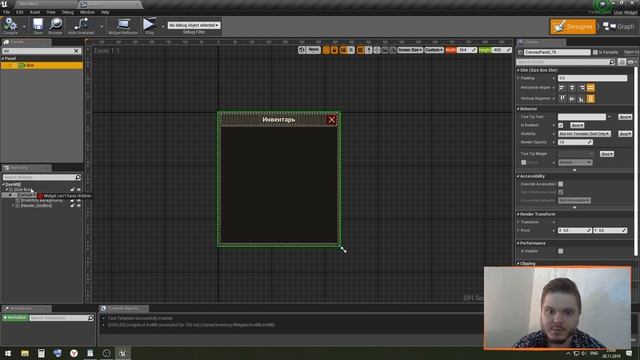Open the Bind dropdown for Tool Tip Text
Screen dimensions: 640x360
(x=625, y=117)
